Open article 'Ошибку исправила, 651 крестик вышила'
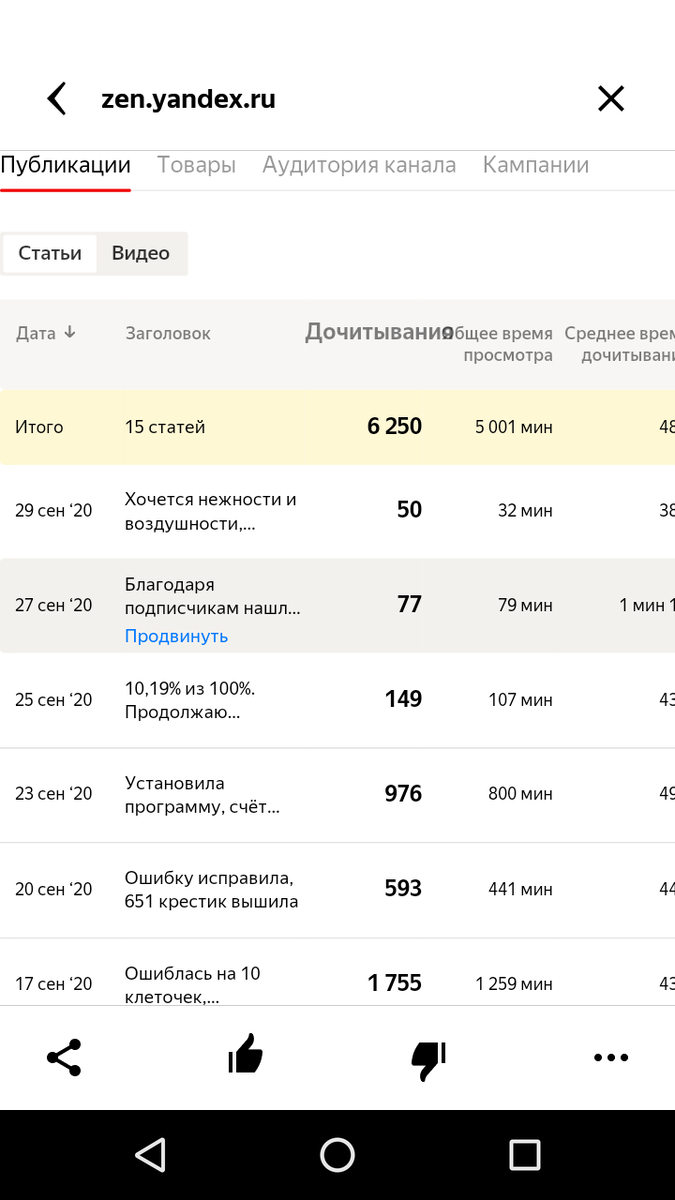The width and height of the screenshot is (675, 1200). click(211, 890)
